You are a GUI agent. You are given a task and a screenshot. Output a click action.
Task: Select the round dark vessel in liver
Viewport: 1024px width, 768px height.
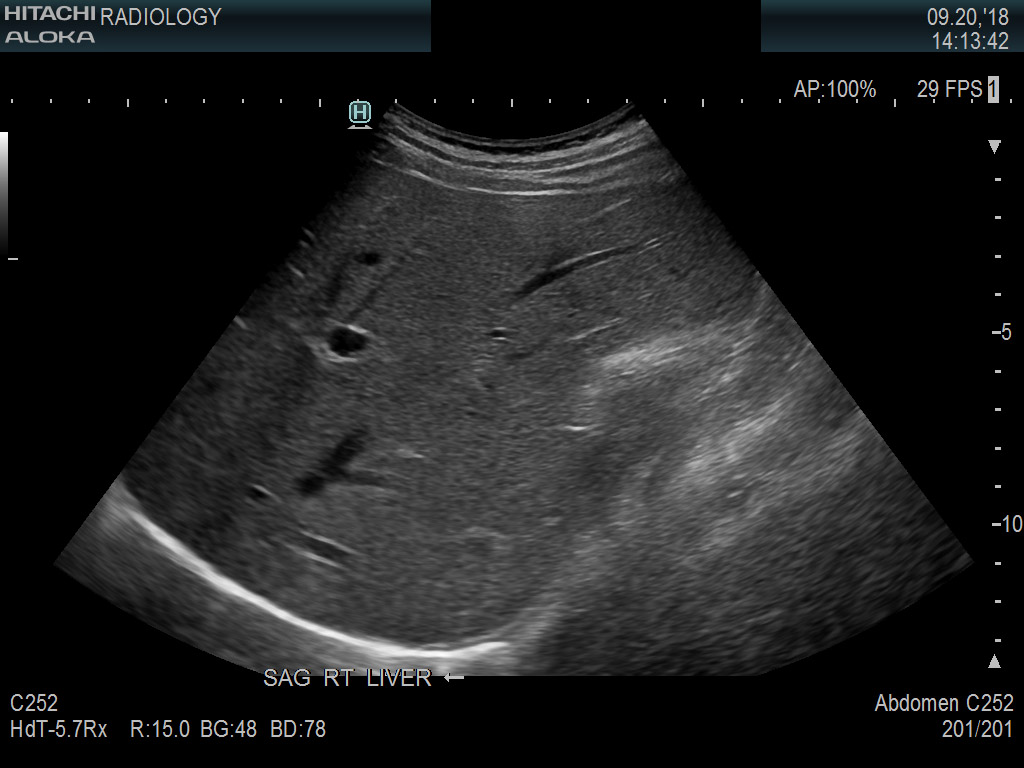(x=349, y=342)
